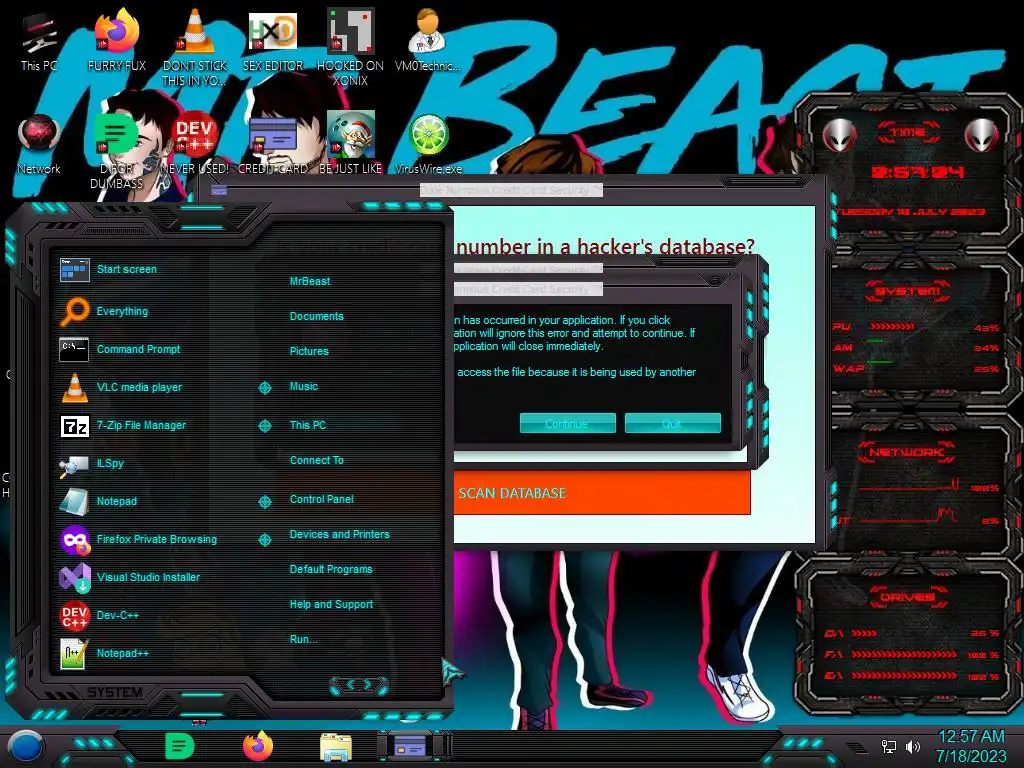Expand Devices and Printers submenu arrow
Viewport: 1024px width, 768px height.
tap(265, 539)
